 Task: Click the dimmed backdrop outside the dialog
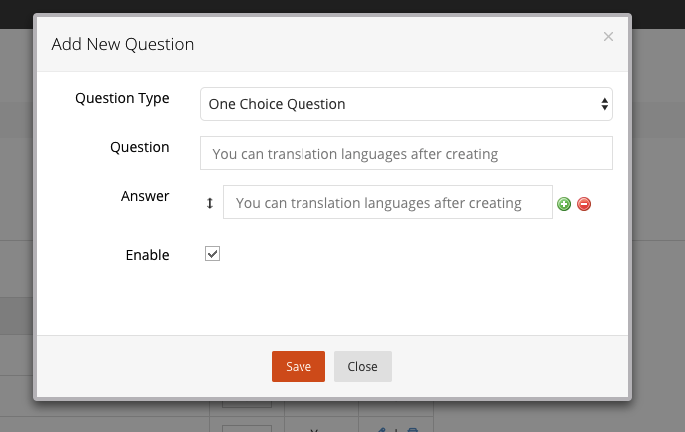tap(658, 218)
